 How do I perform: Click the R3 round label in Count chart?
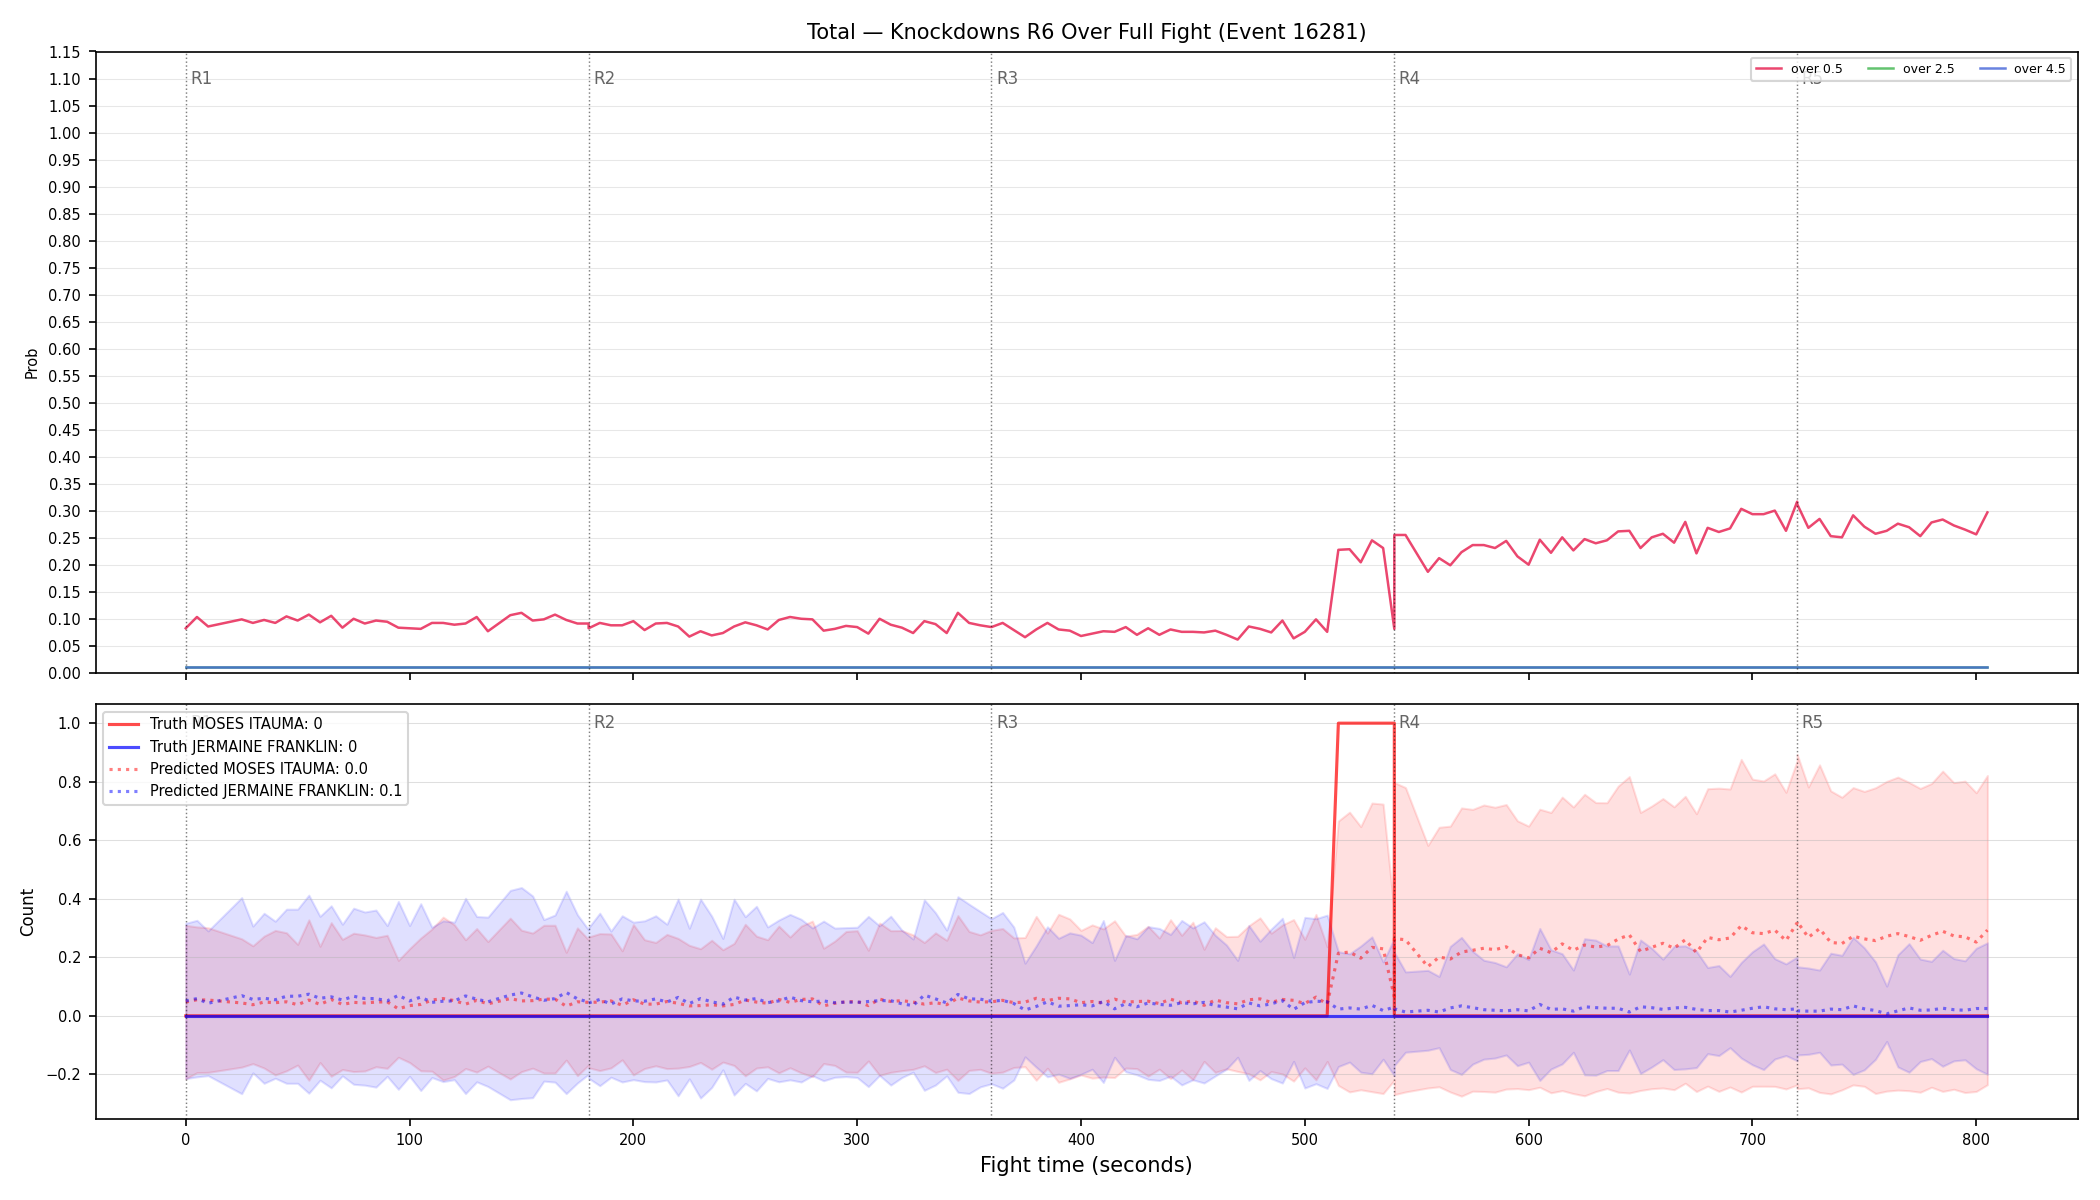pyautogui.click(x=1007, y=722)
